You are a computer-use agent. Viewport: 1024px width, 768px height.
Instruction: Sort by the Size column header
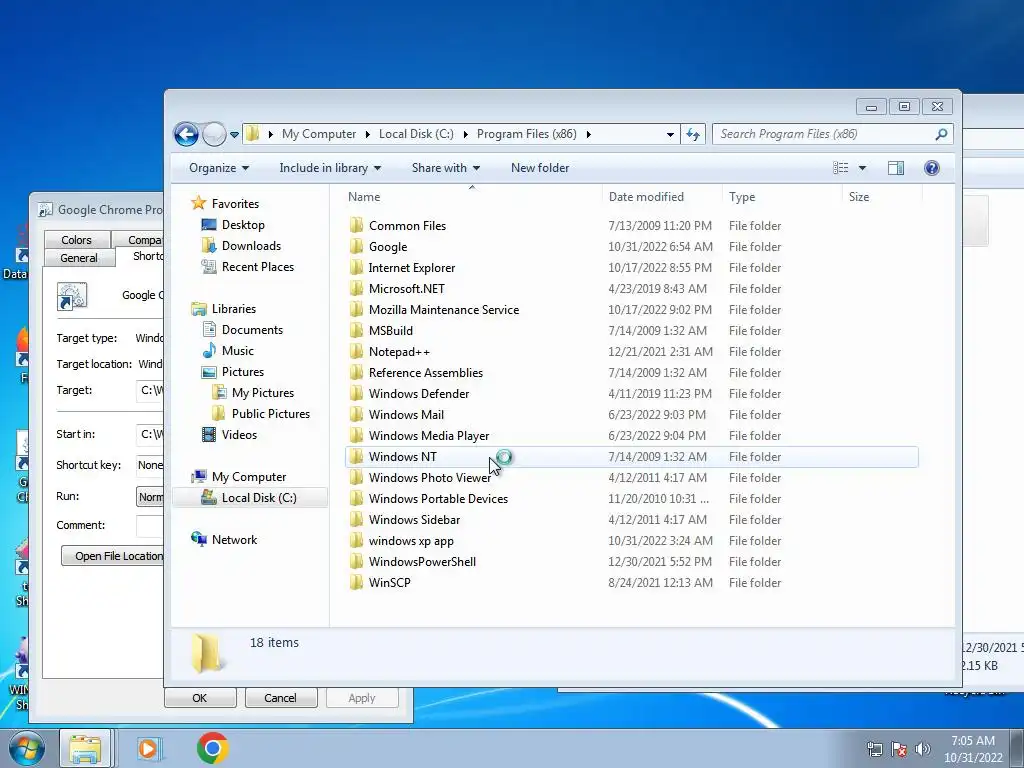click(859, 197)
